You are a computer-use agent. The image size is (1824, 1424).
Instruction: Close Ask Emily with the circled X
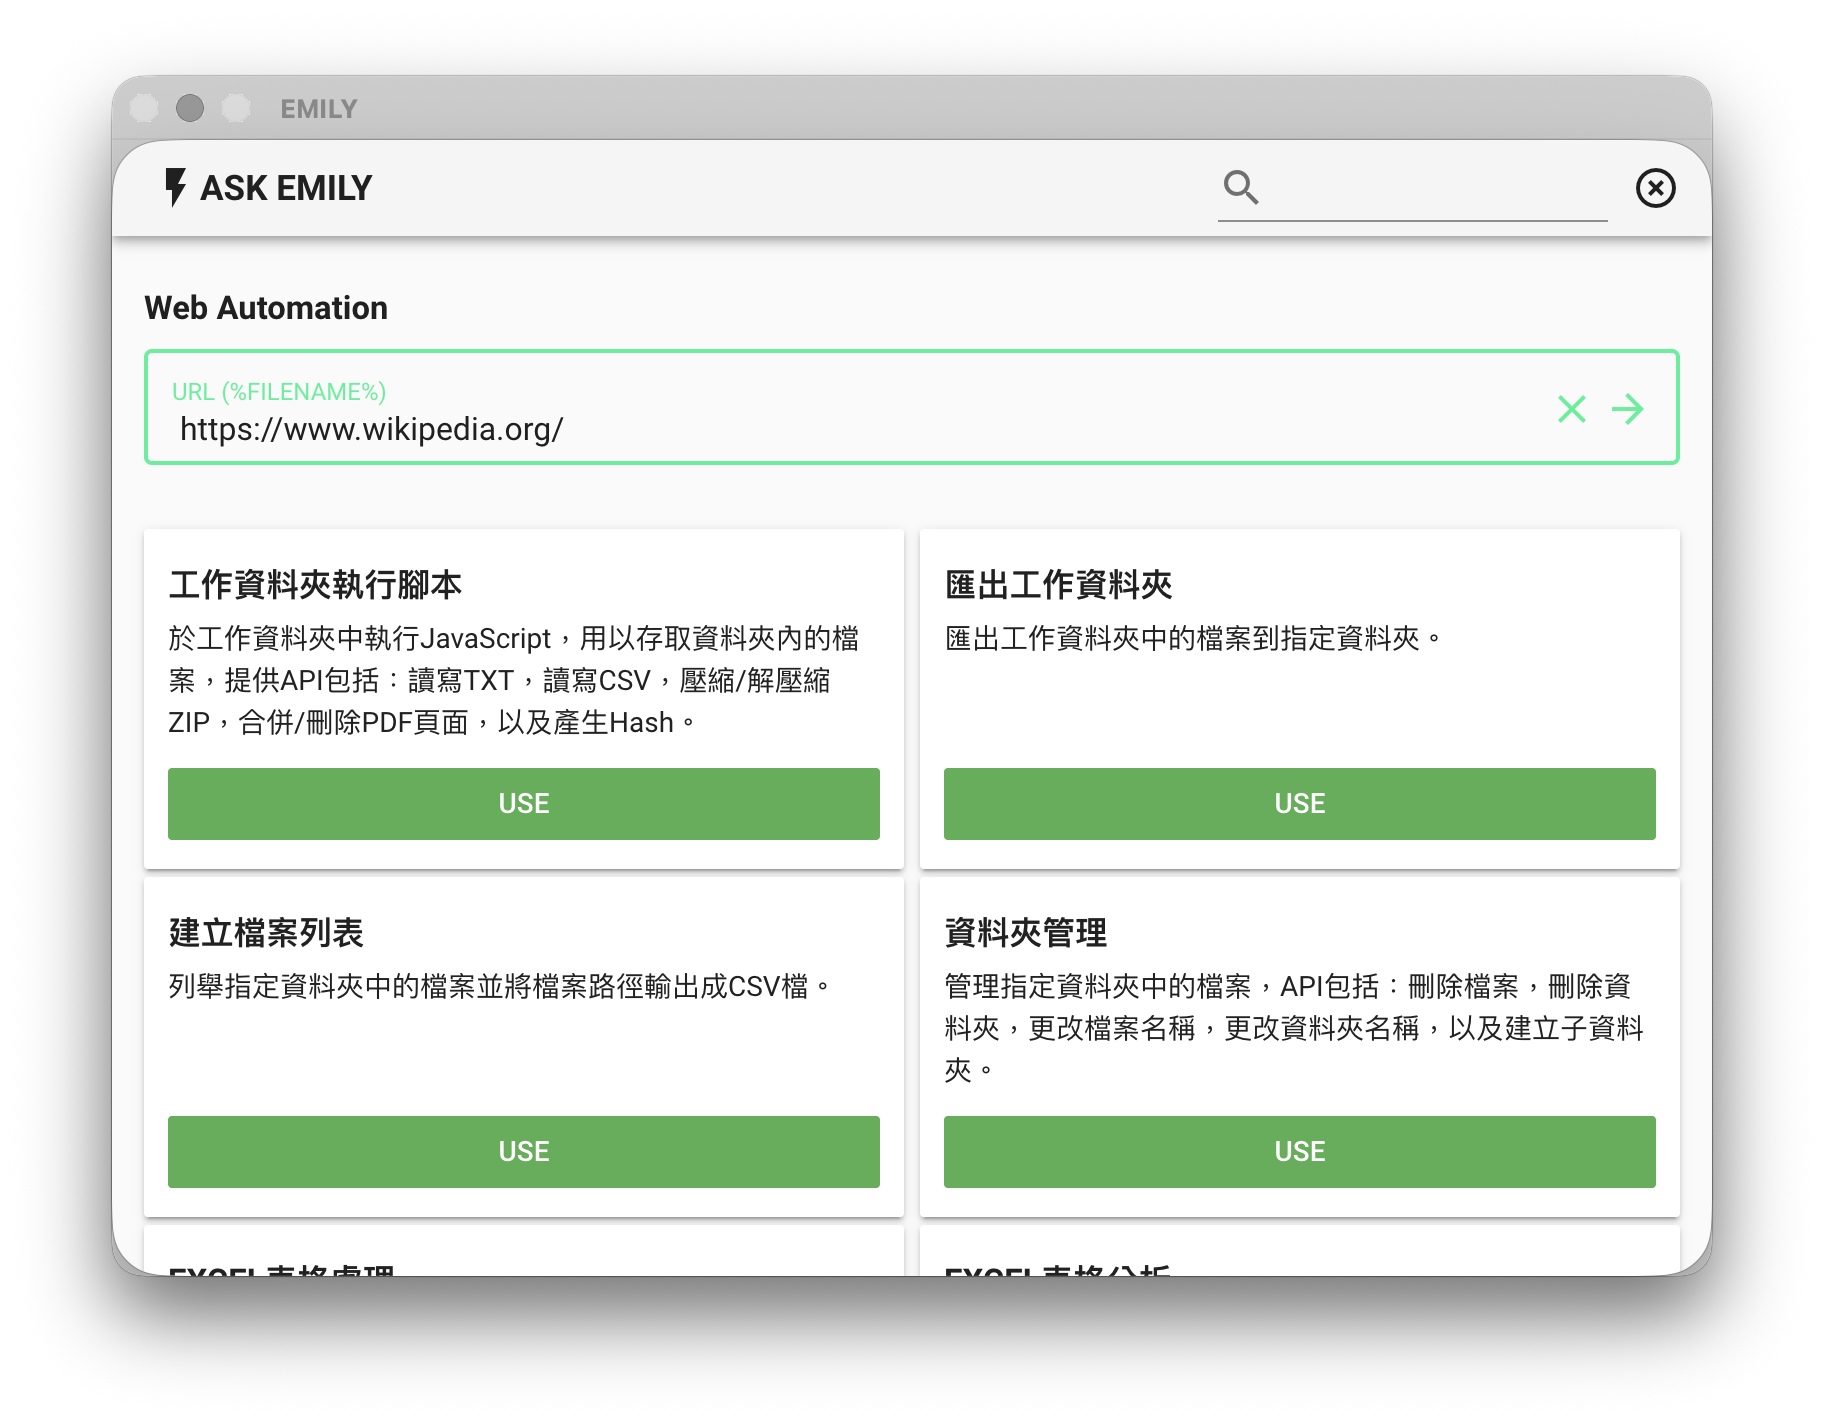[x=1655, y=188]
